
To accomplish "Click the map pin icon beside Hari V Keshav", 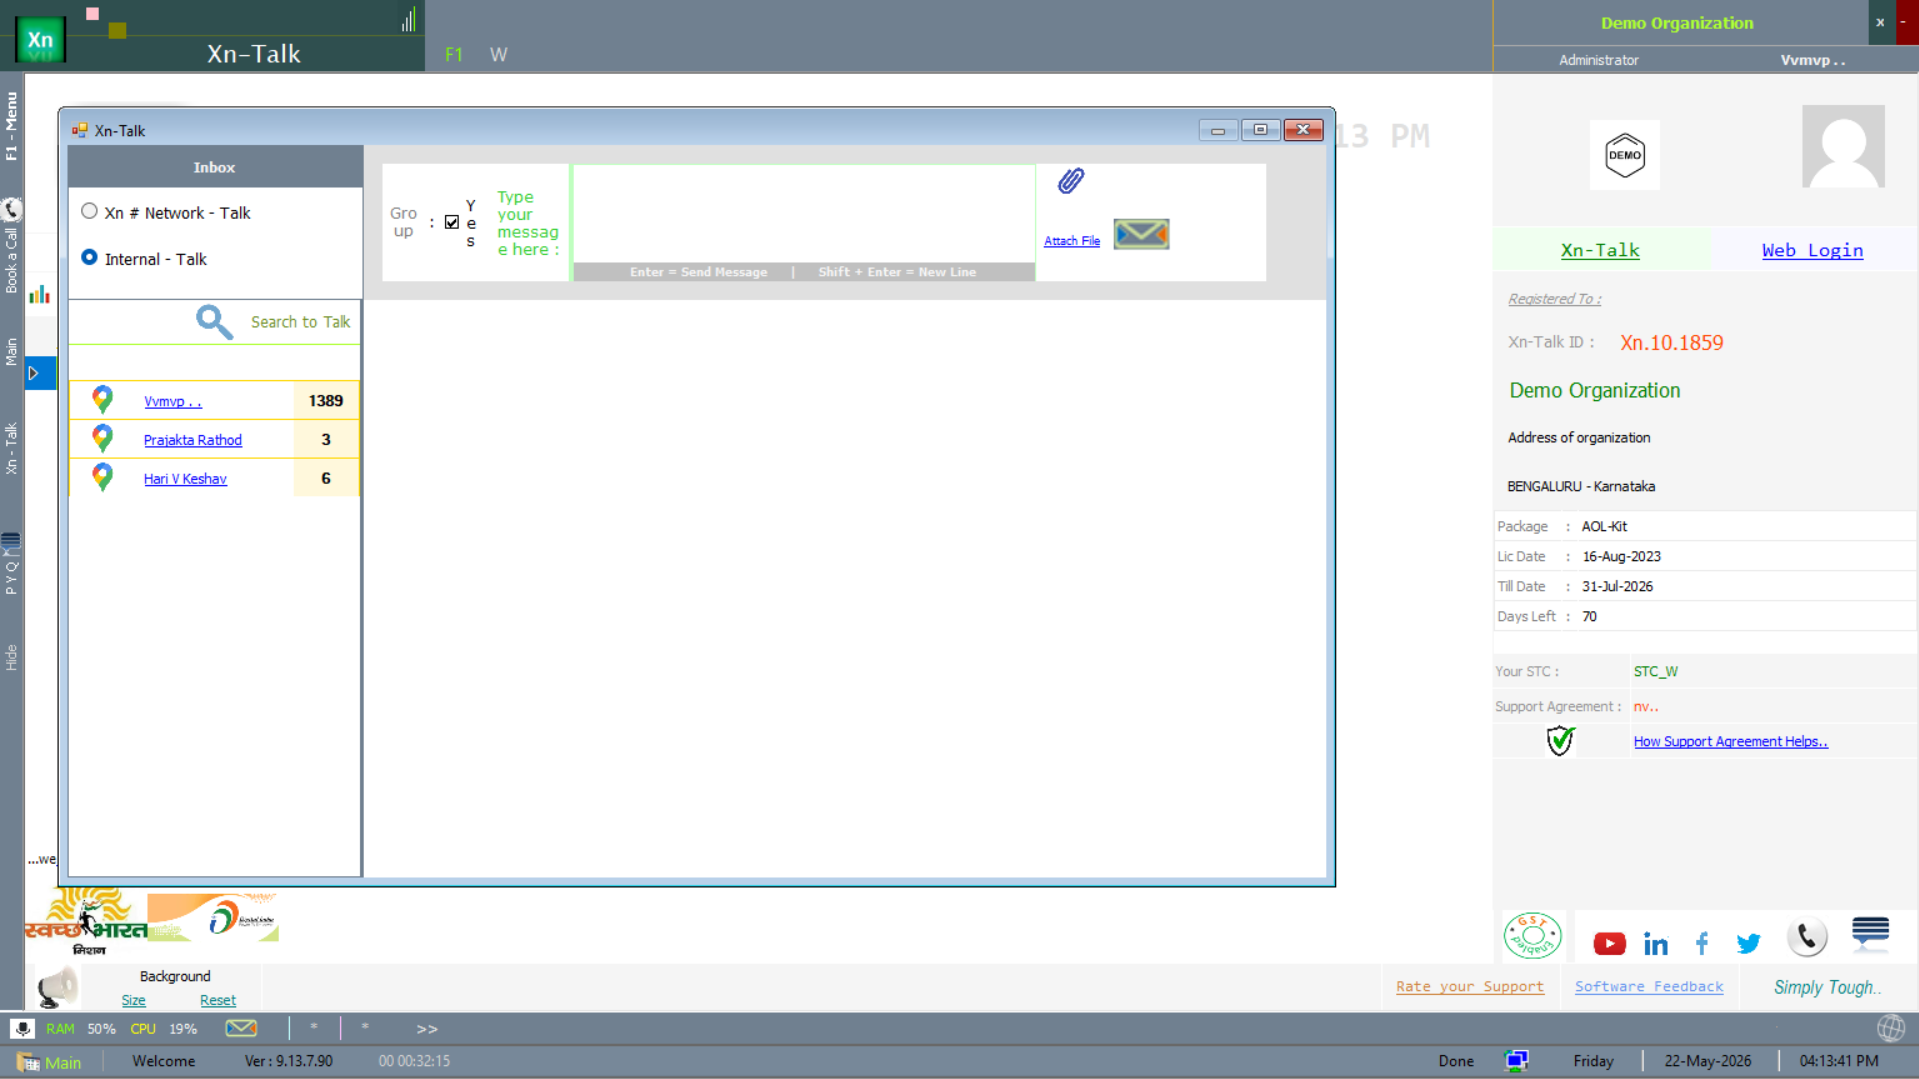I will click(102, 477).
